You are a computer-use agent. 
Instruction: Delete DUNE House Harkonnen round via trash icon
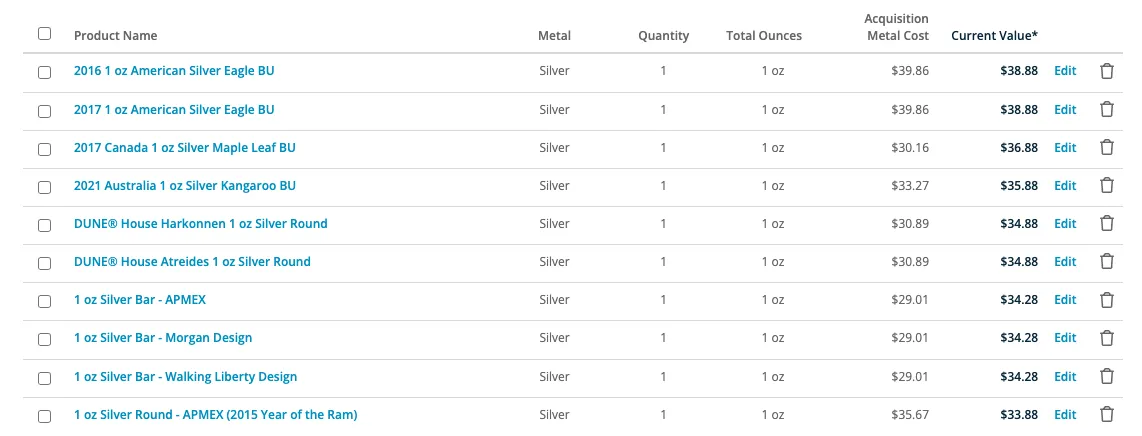click(x=1106, y=223)
